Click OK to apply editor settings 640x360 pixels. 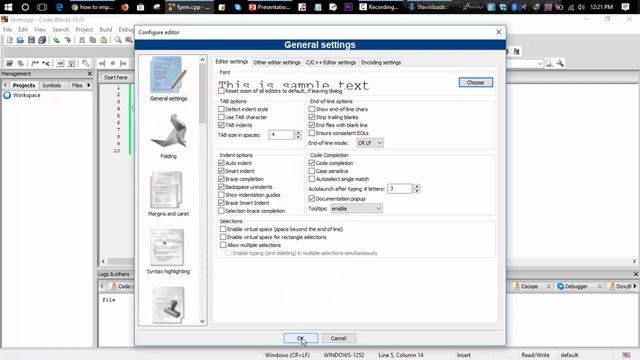[300, 338]
